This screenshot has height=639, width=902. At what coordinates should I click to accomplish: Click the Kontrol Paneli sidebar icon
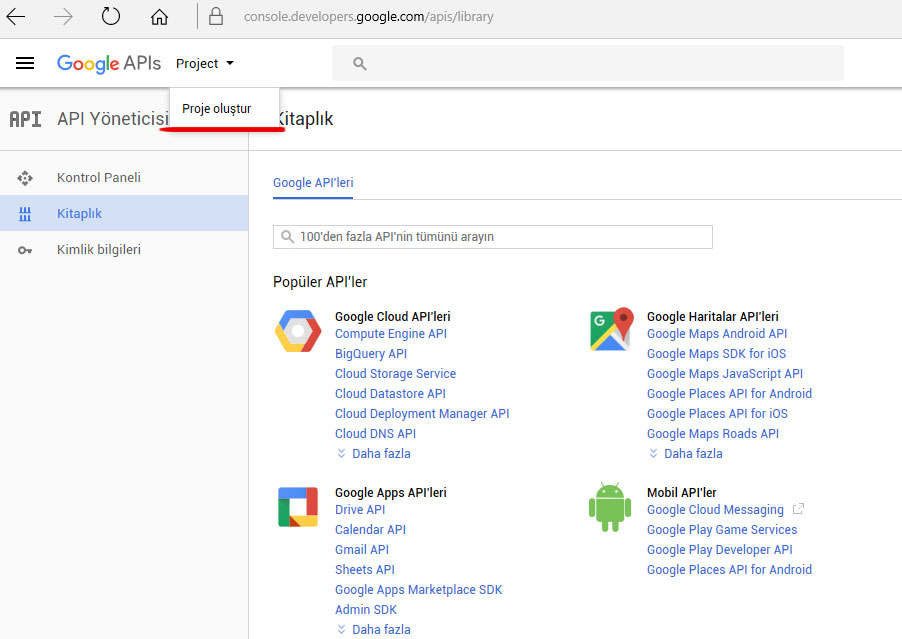[25, 178]
